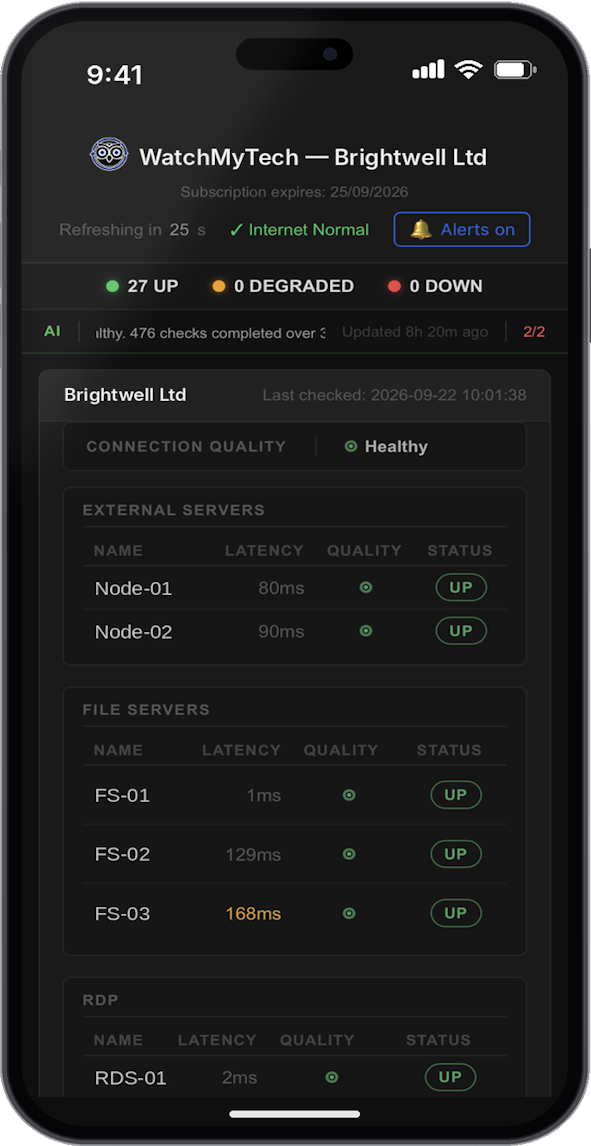Click the UP badge for Node-01
591x1146 pixels.
point(461,588)
